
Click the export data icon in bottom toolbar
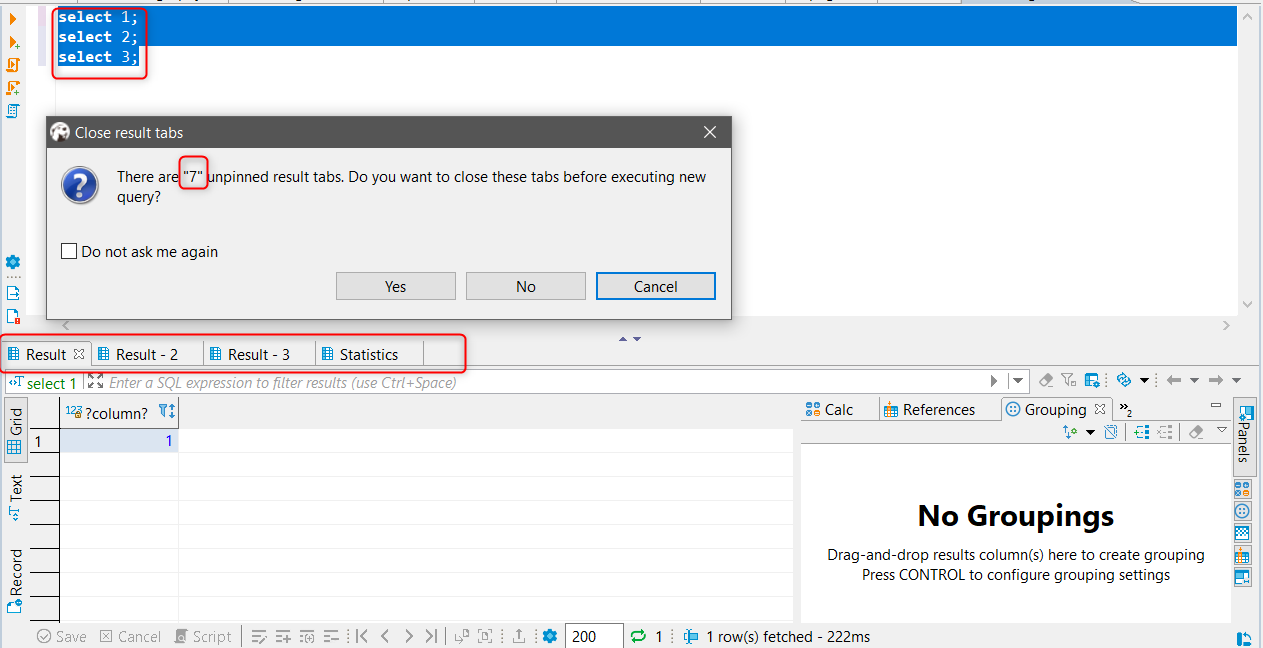point(518,636)
